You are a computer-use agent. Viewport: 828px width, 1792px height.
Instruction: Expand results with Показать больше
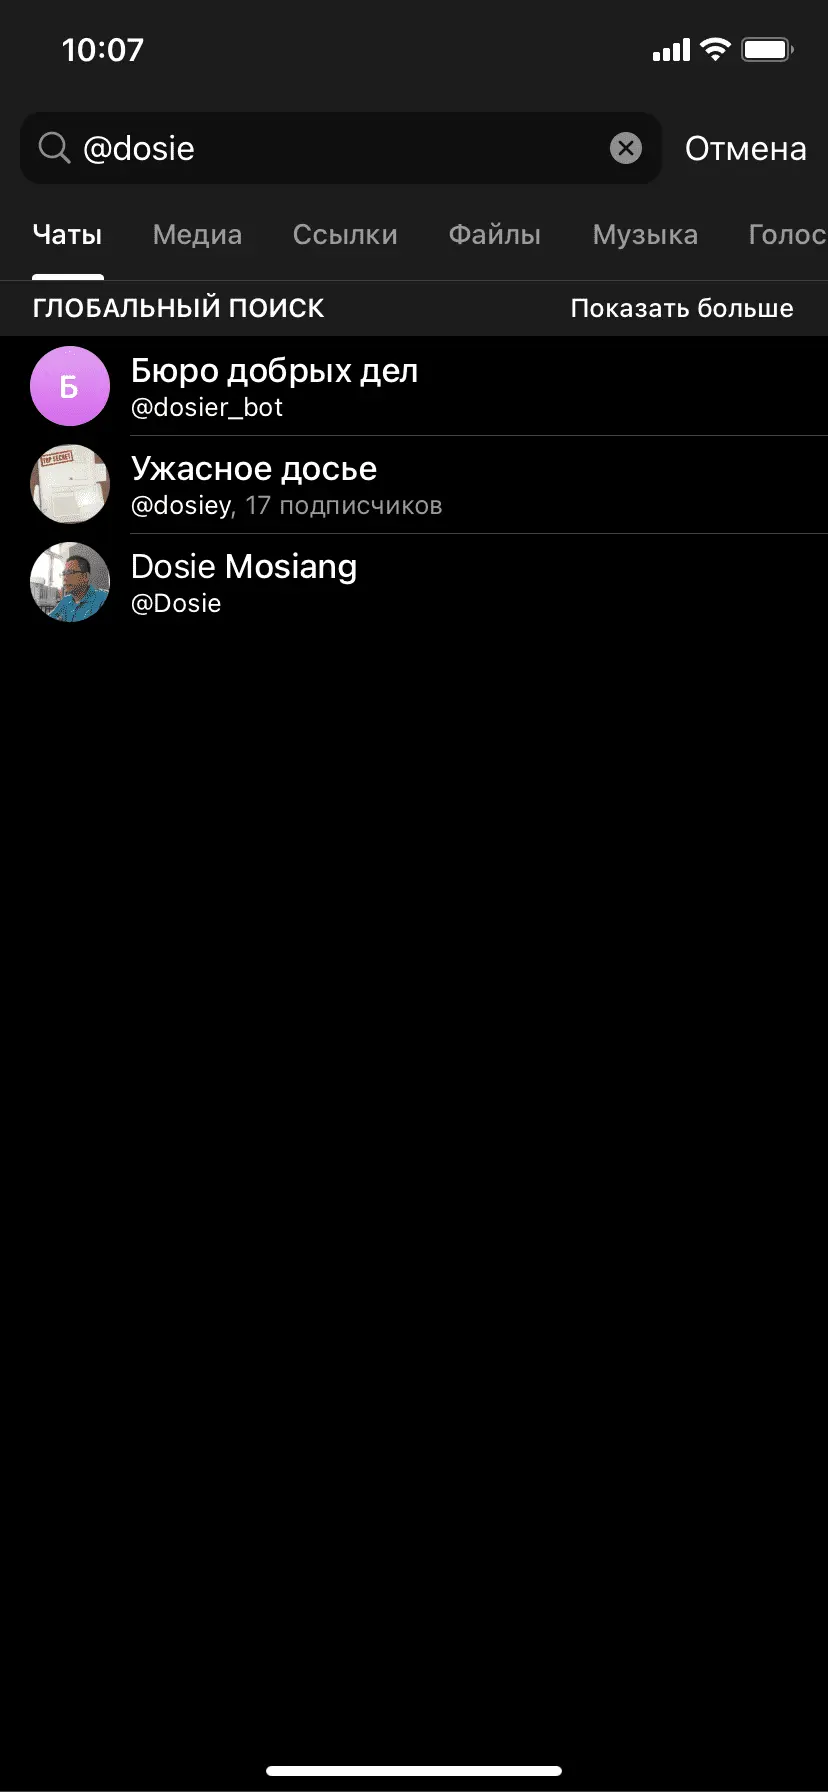(x=682, y=308)
